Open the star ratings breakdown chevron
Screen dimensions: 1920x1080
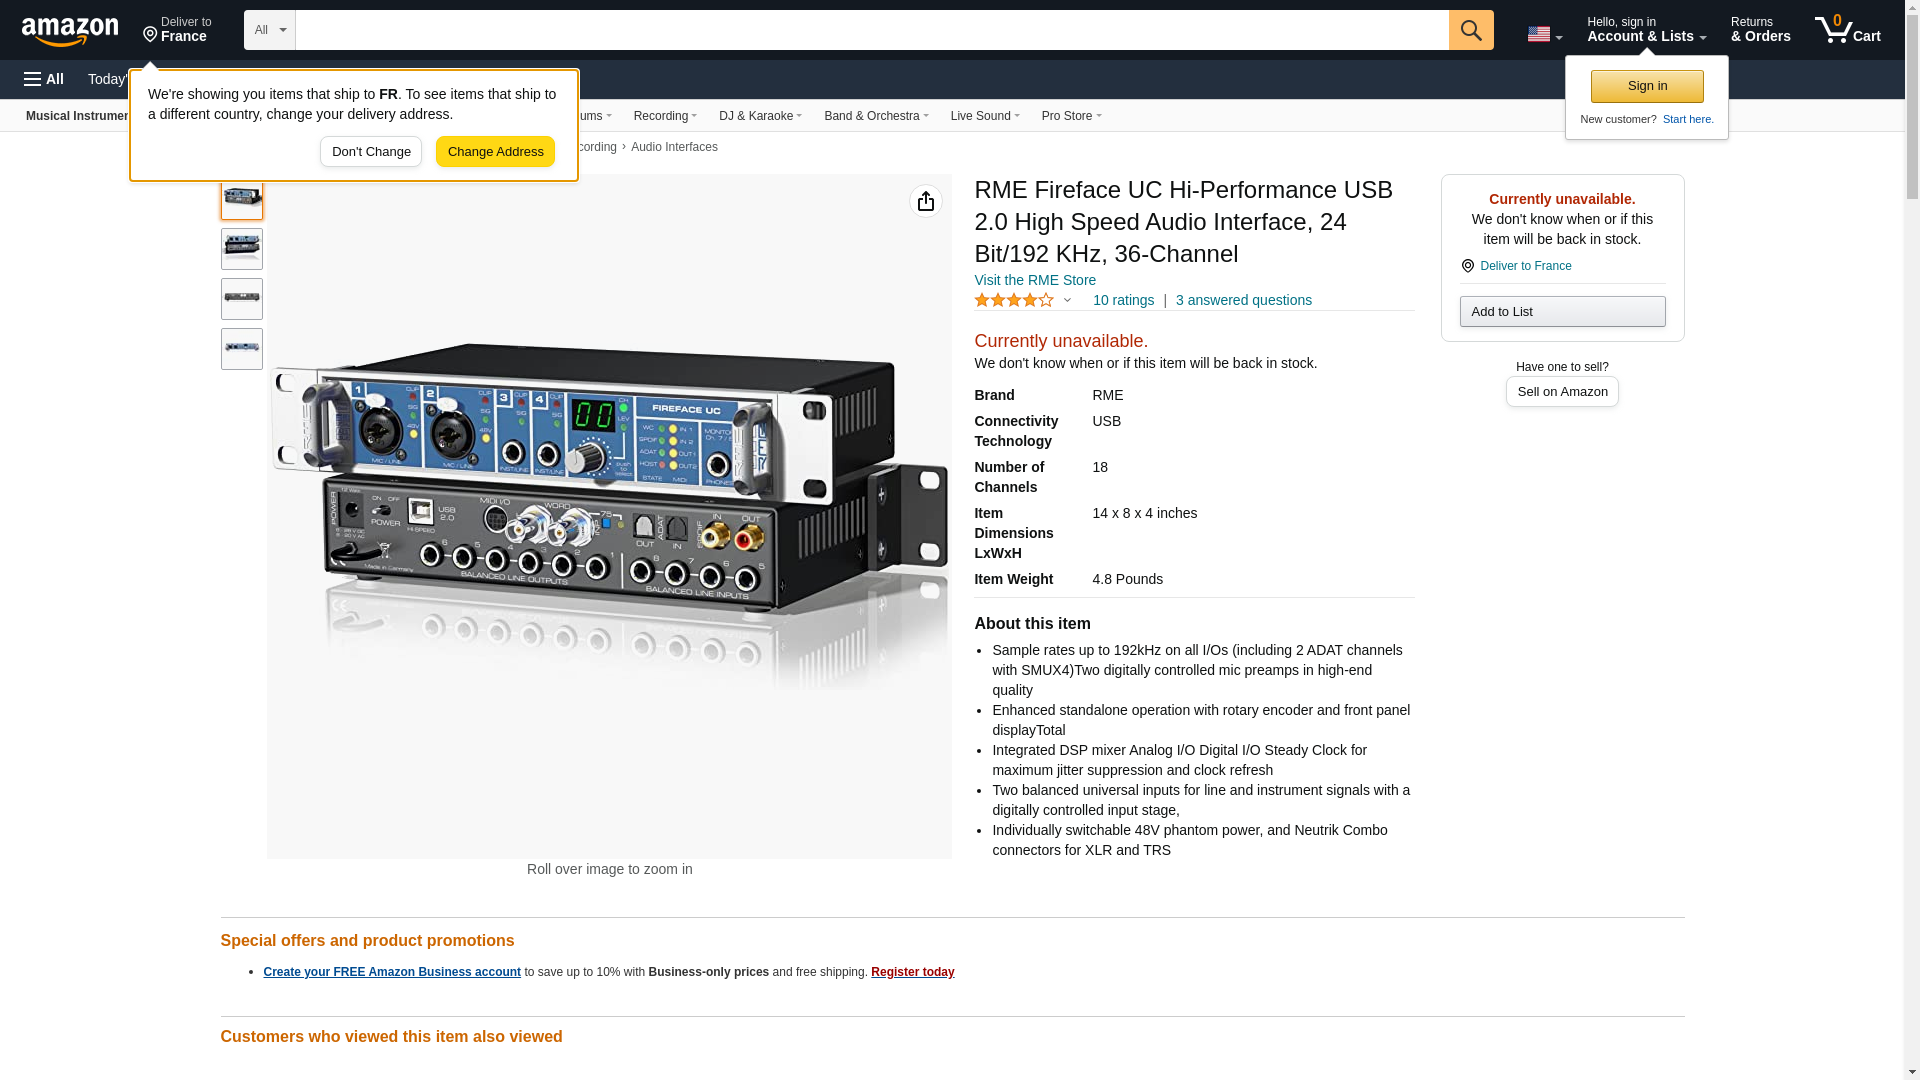click(1067, 300)
